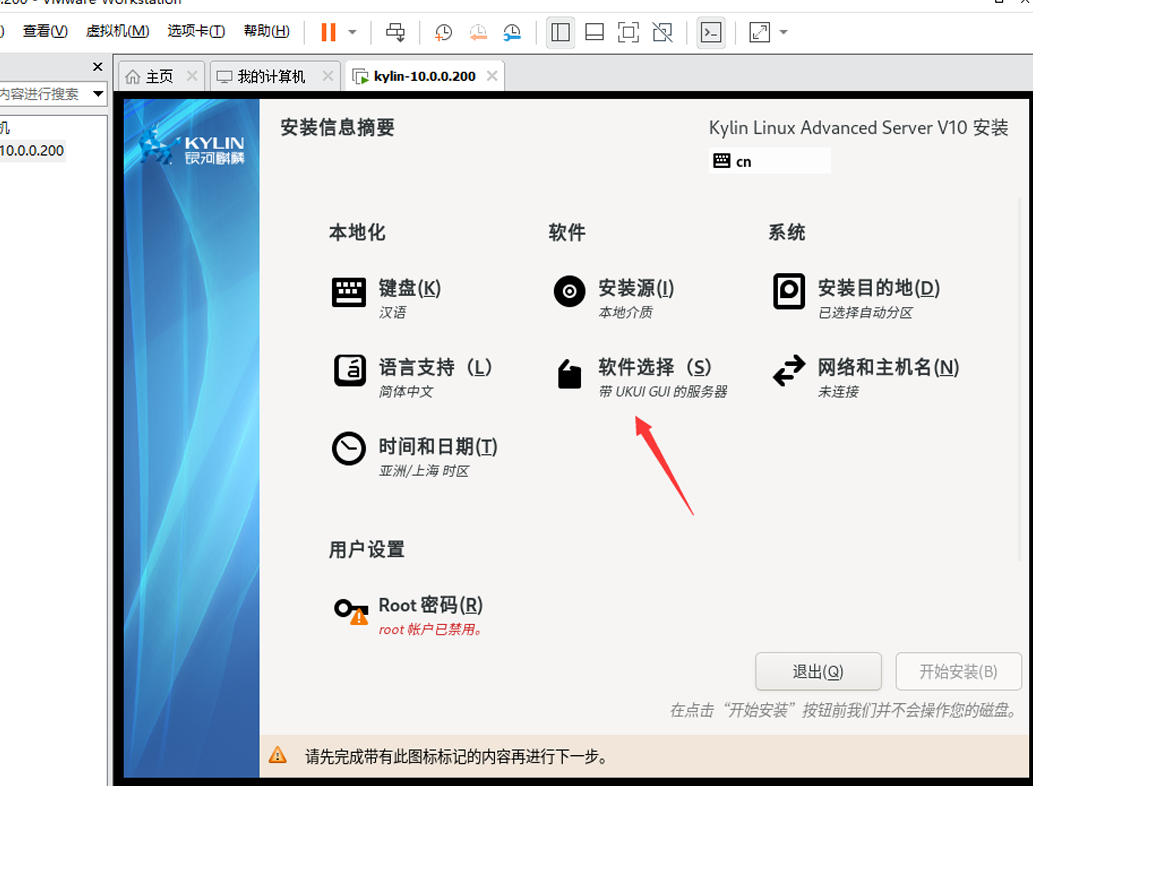Open 安装目的地(D) settings
The image size is (1170, 876).
[879, 288]
